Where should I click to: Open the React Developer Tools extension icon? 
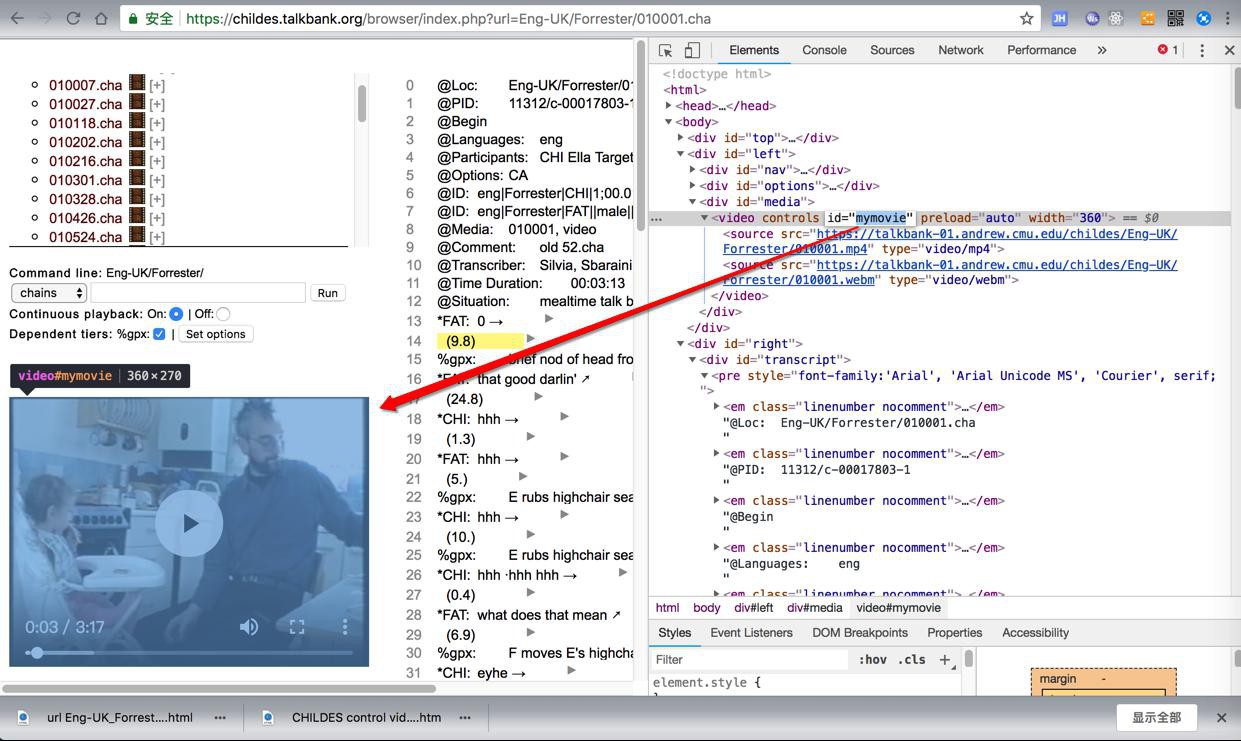[x=1116, y=18]
